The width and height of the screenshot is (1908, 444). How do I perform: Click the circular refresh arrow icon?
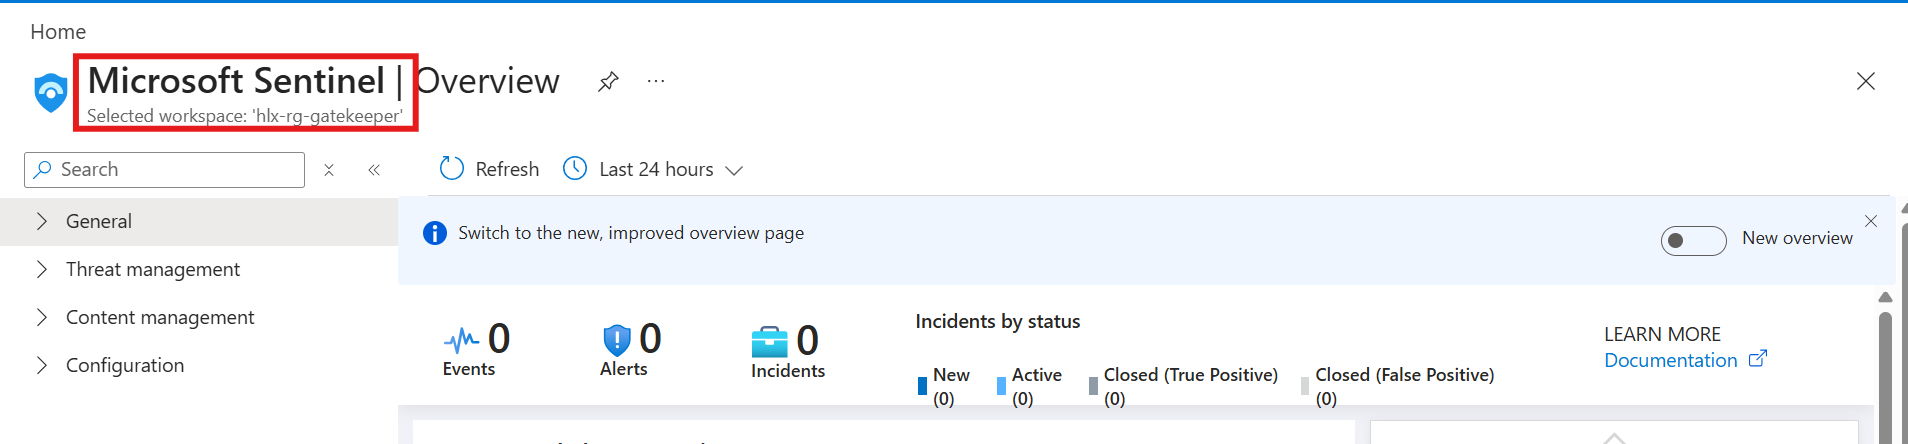(x=452, y=168)
